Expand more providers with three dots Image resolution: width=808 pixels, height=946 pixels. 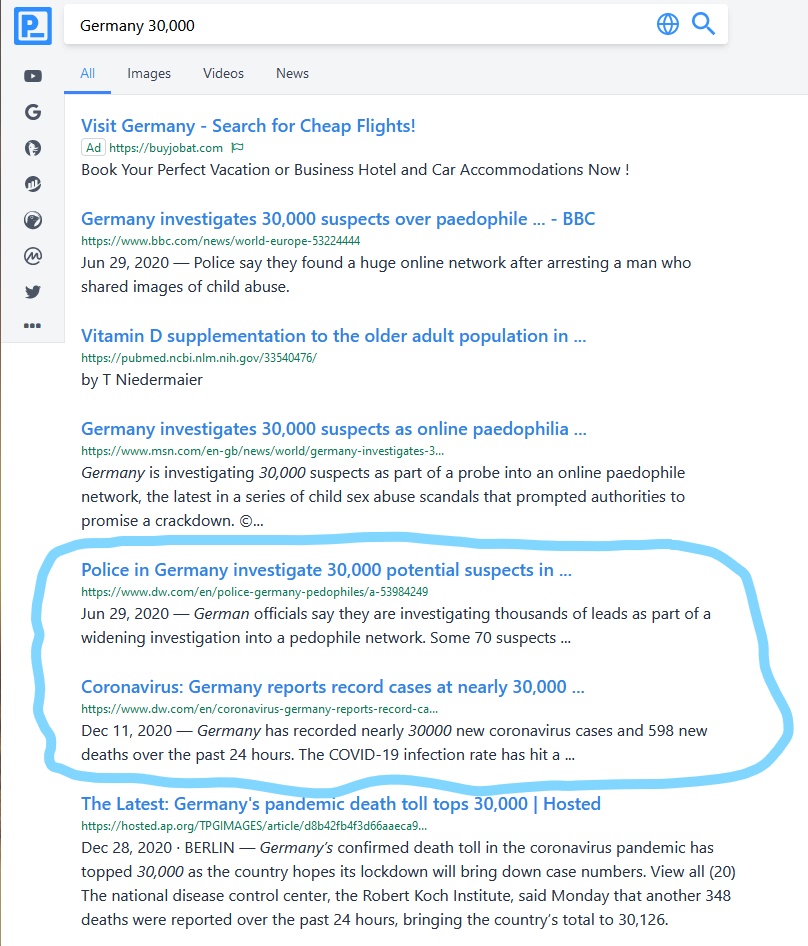[33, 325]
